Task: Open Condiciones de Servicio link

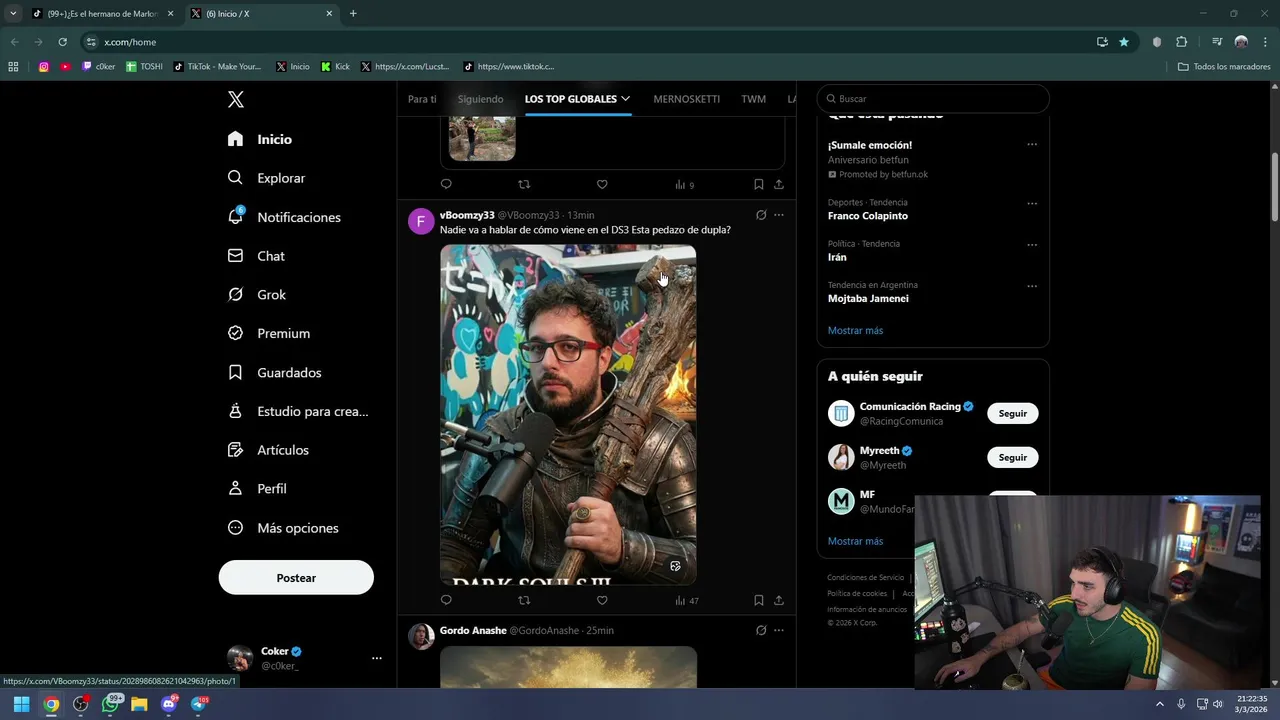Action: click(x=865, y=578)
